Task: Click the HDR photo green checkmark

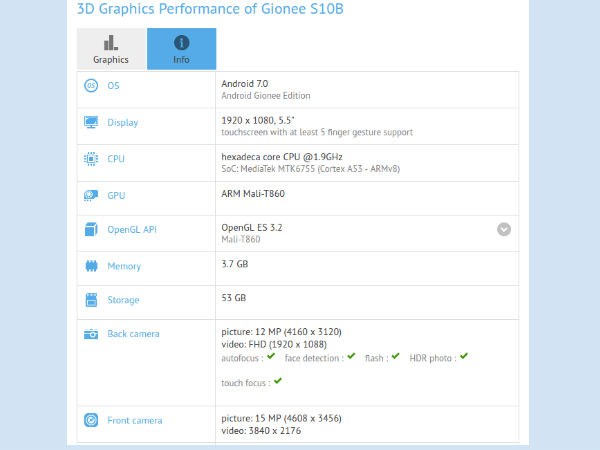Action: 464,356
